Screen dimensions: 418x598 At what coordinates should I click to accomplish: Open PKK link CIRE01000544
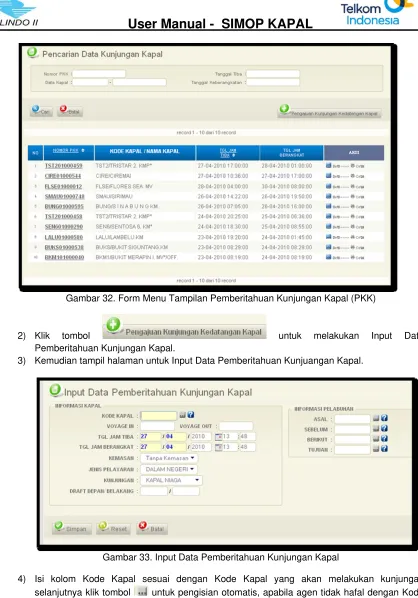pyautogui.click(x=63, y=176)
